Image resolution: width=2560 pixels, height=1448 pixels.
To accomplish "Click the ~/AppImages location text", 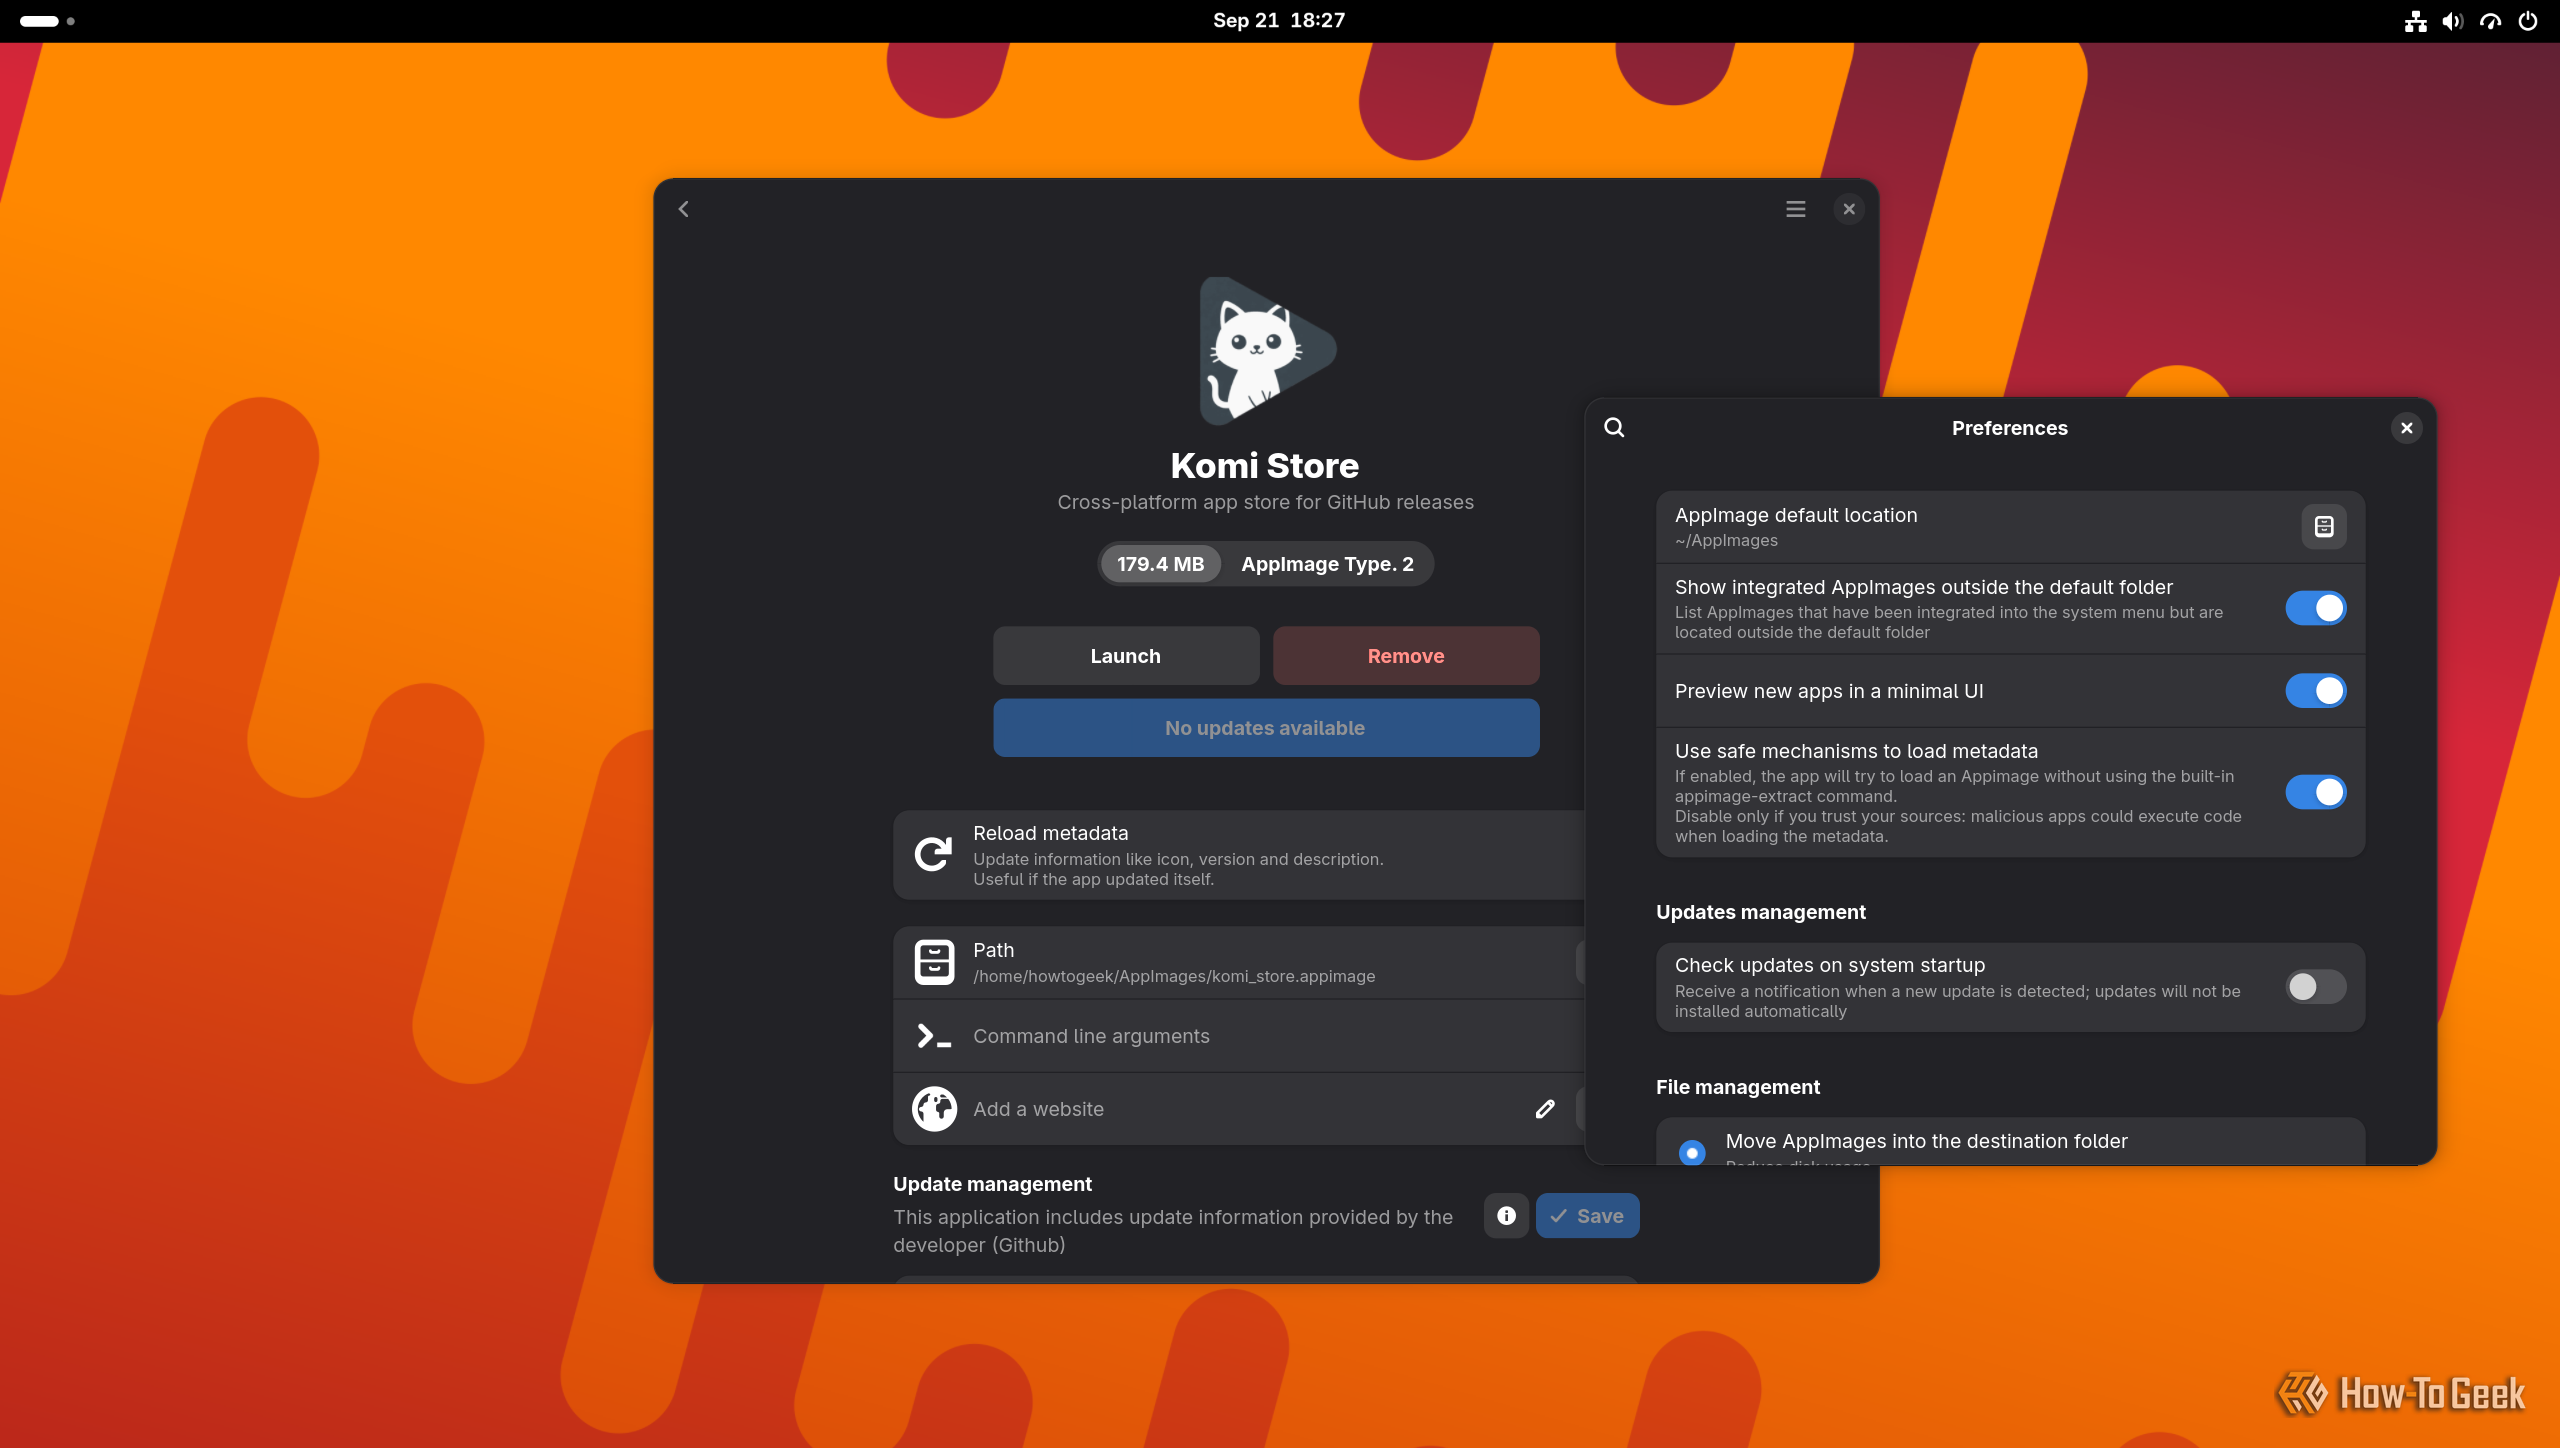I will pyautogui.click(x=1726, y=541).
